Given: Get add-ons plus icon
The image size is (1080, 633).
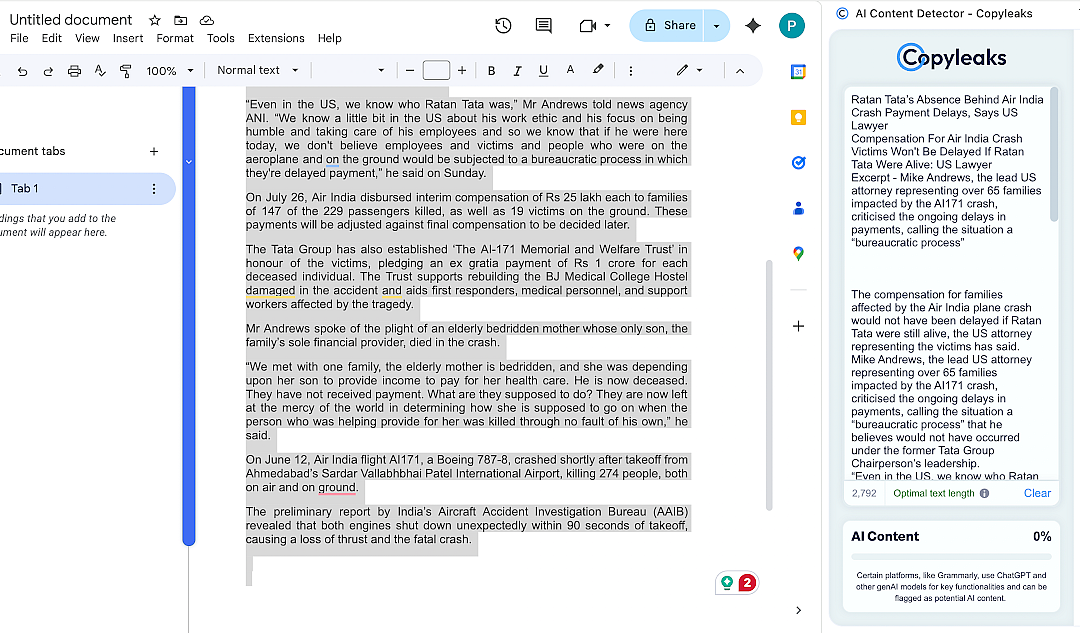Looking at the screenshot, I should [x=798, y=326].
